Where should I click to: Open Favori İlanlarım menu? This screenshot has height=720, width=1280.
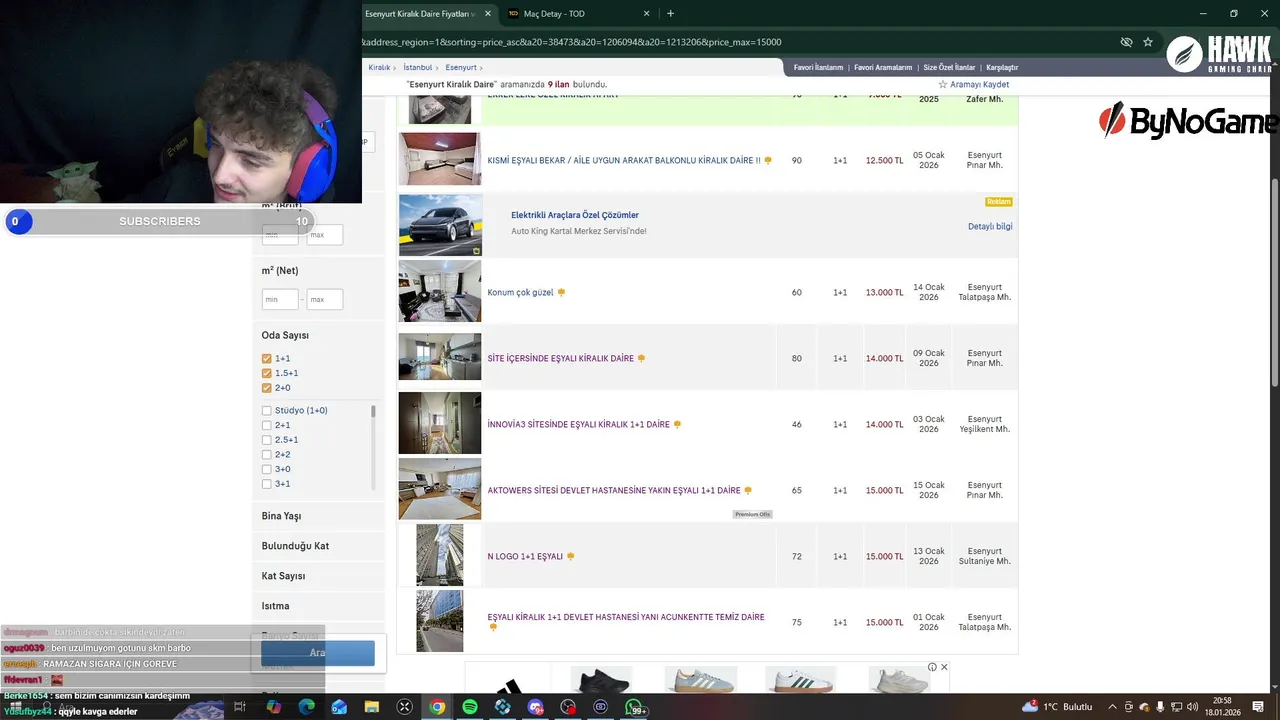[x=818, y=67]
